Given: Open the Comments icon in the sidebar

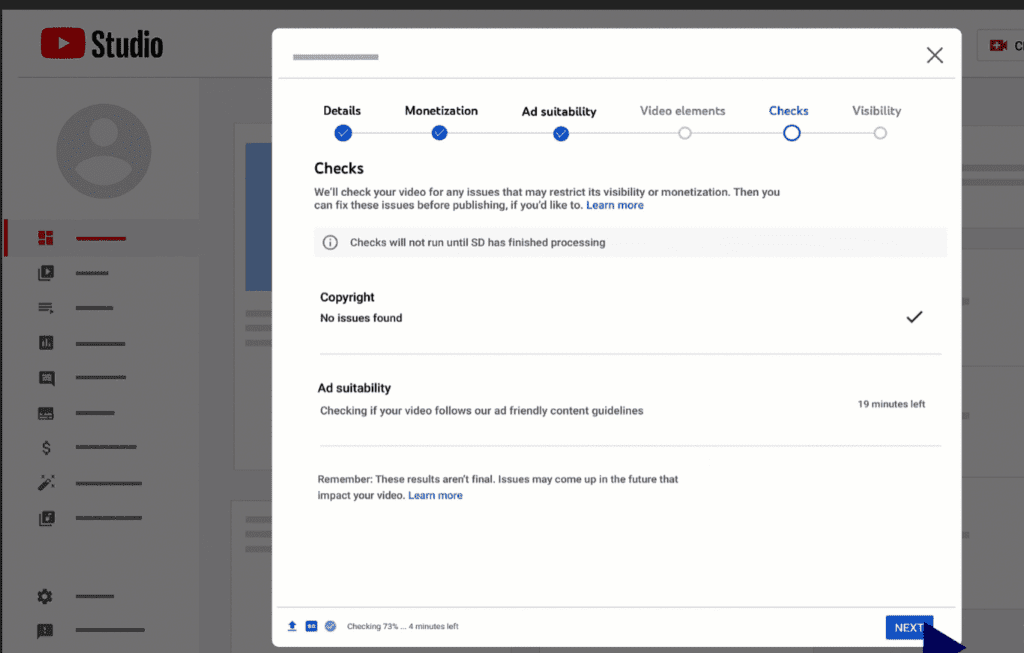Looking at the screenshot, I should point(46,378).
